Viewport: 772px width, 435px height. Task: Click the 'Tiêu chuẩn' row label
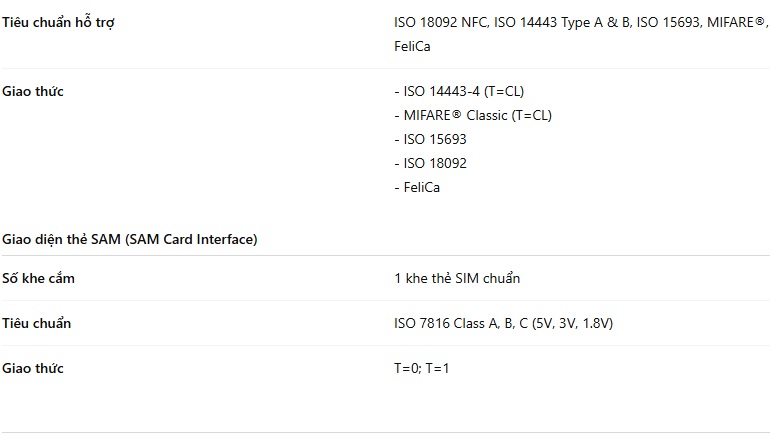pyautogui.click(x=36, y=323)
